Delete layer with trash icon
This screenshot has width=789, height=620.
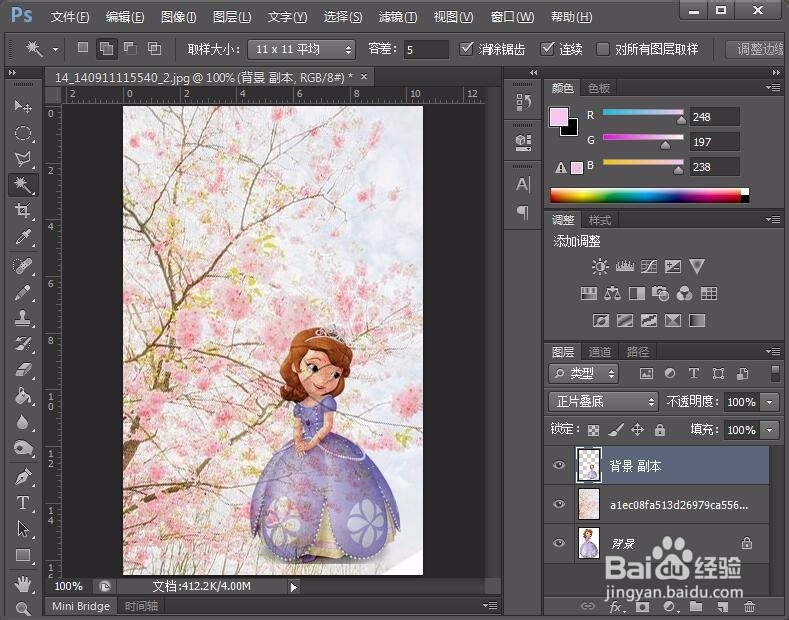[750, 606]
